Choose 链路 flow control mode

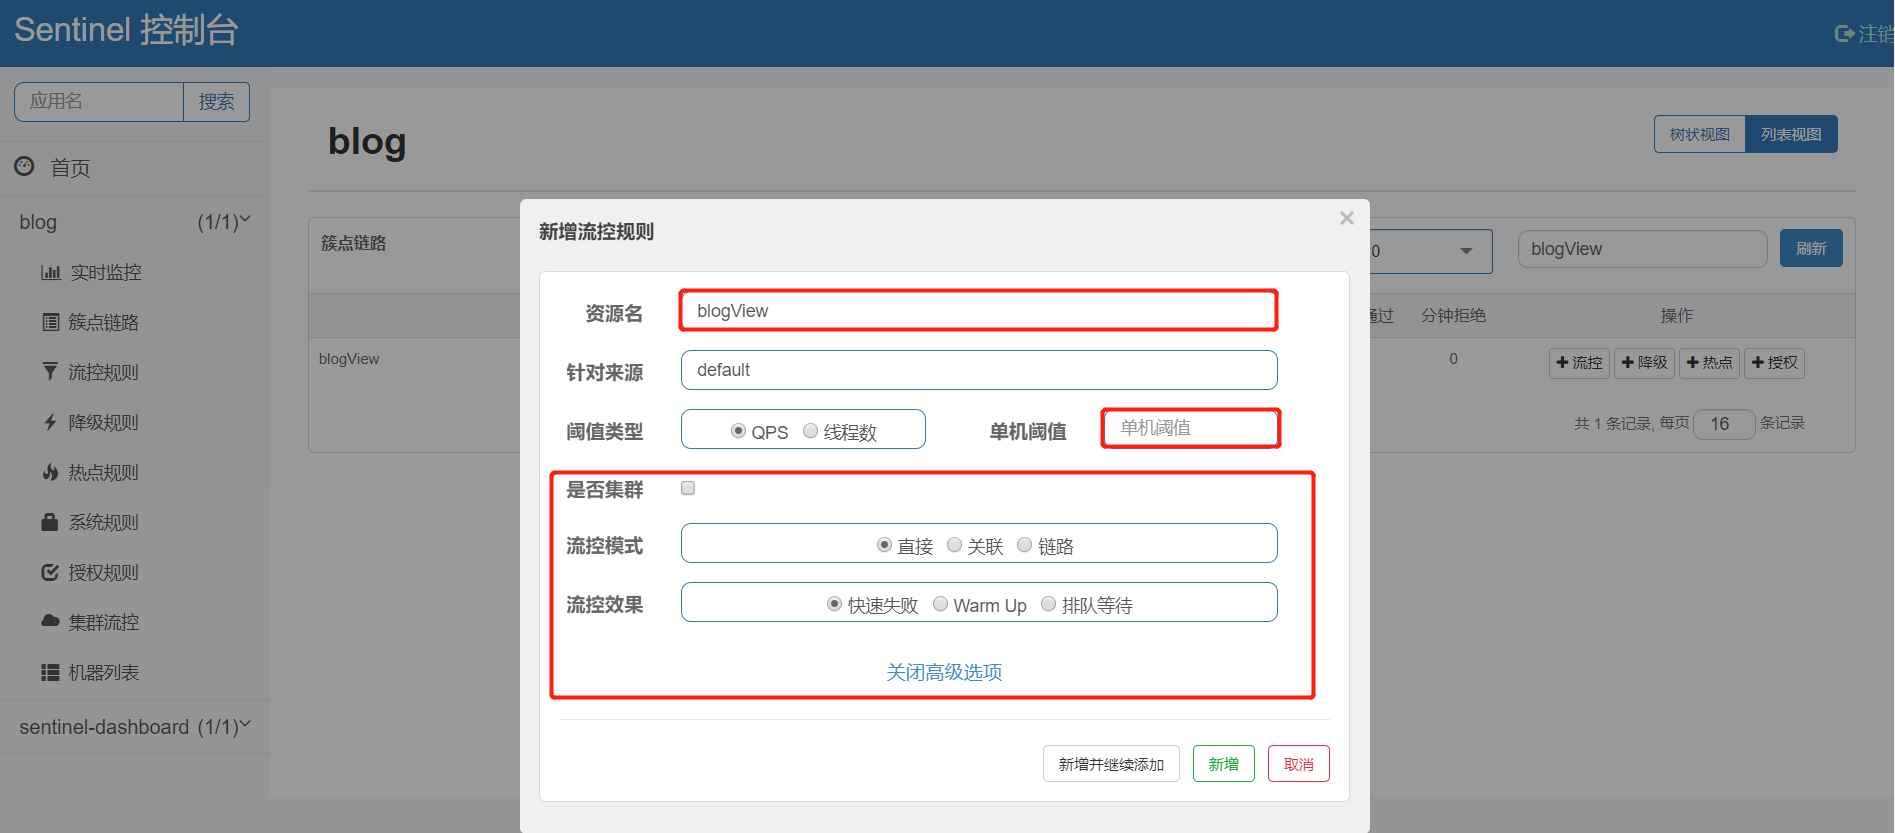[1024, 545]
